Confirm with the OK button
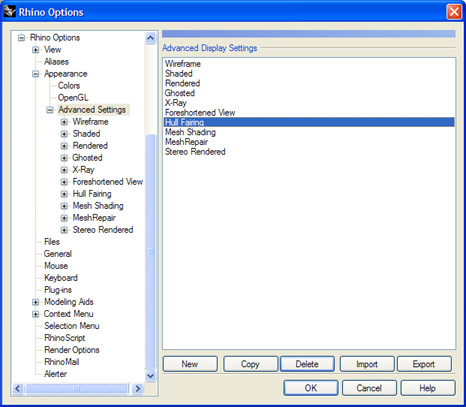 click(311, 388)
